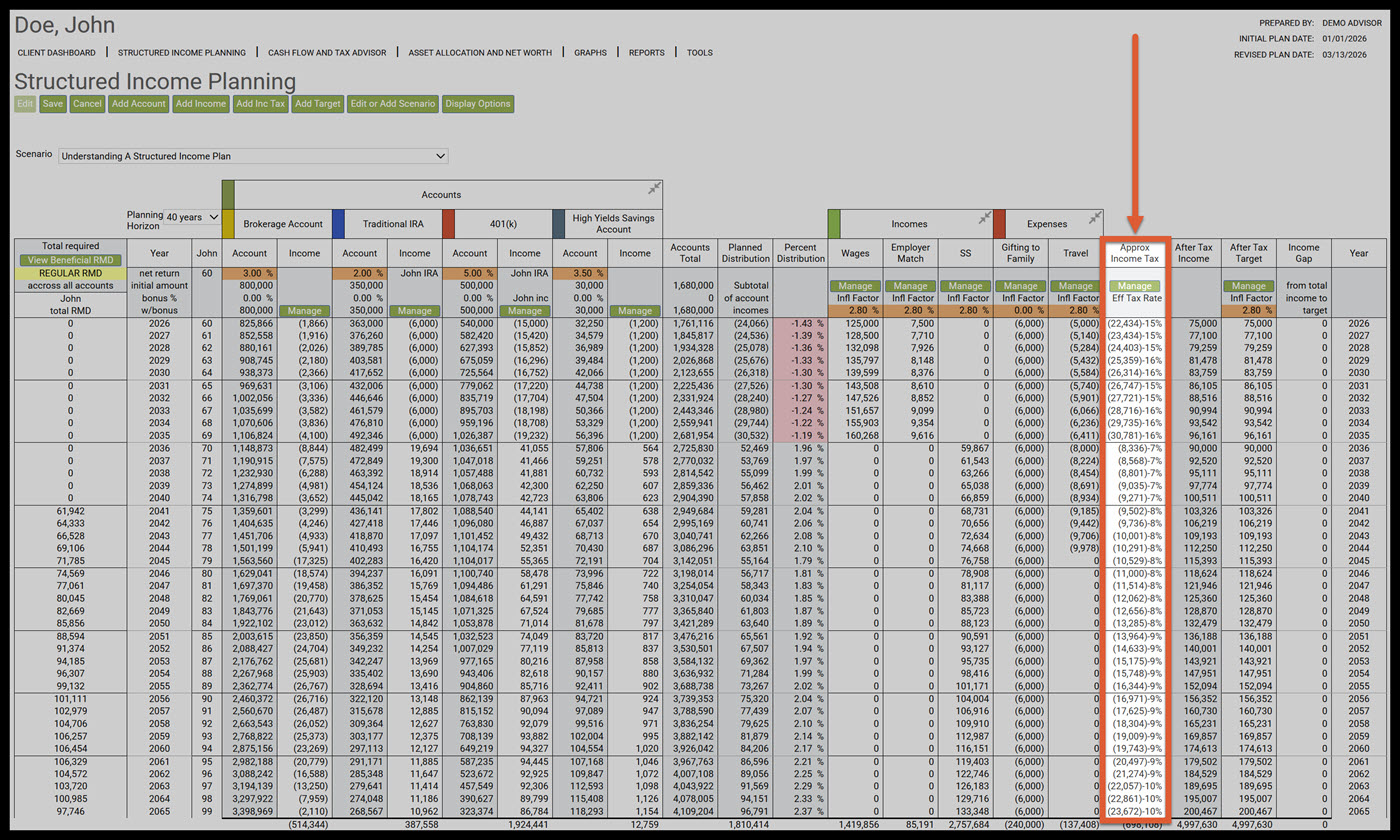Click the 401(k) account header

[503, 224]
